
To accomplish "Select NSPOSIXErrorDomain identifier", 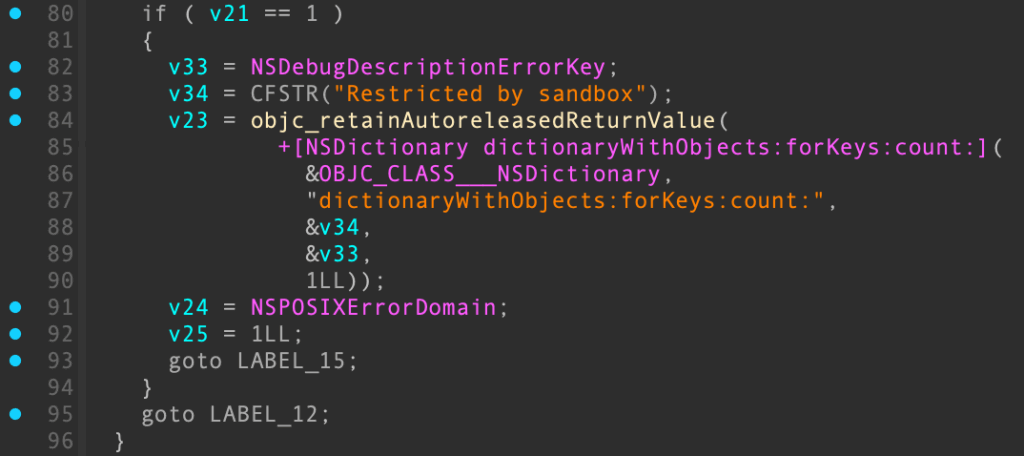I will coord(373,307).
